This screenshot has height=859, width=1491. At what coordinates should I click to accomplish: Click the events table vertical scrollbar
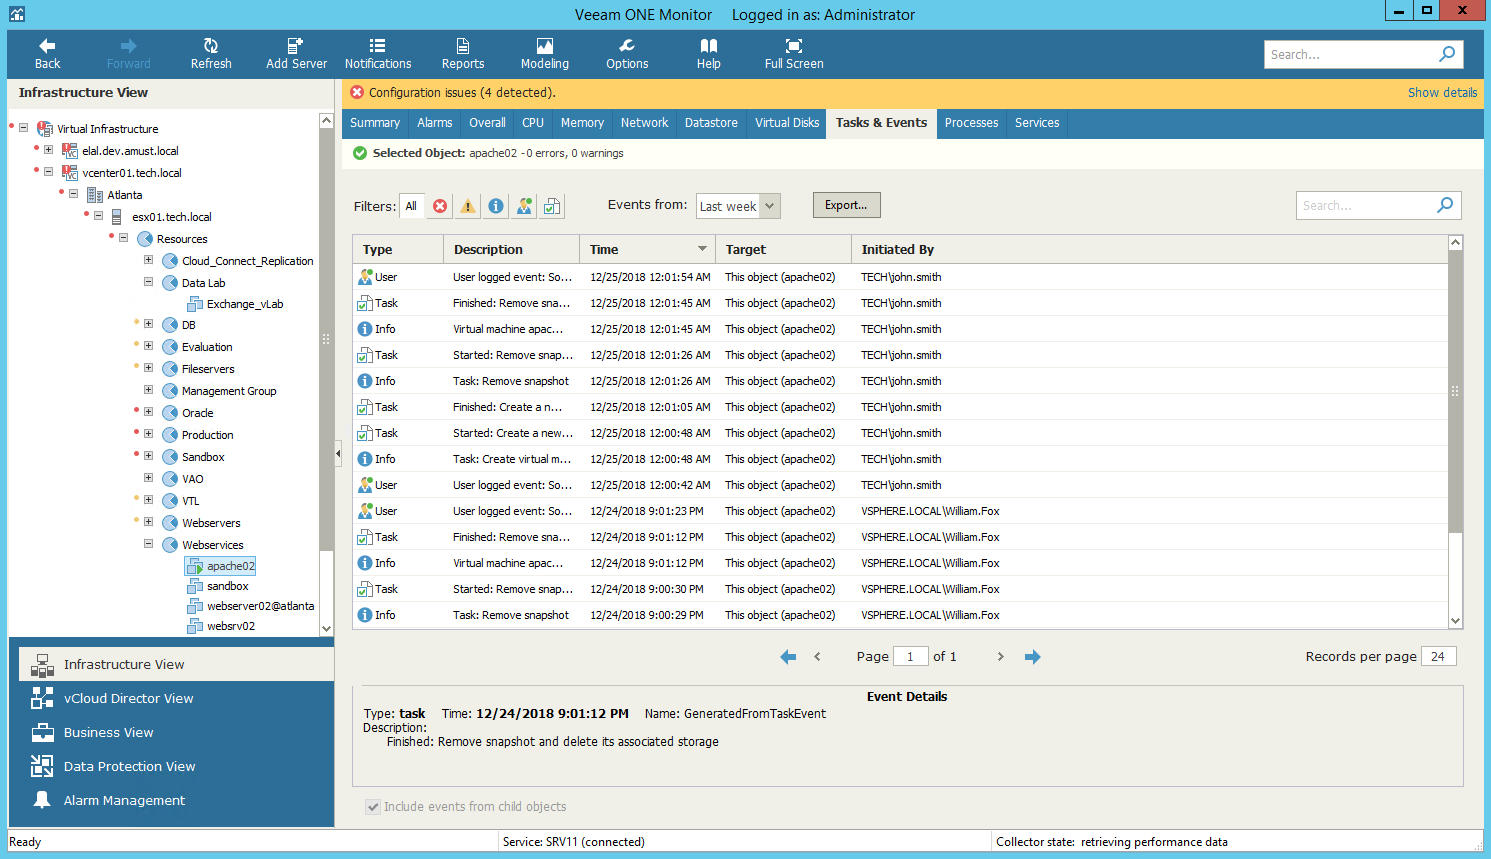[1455, 392]
